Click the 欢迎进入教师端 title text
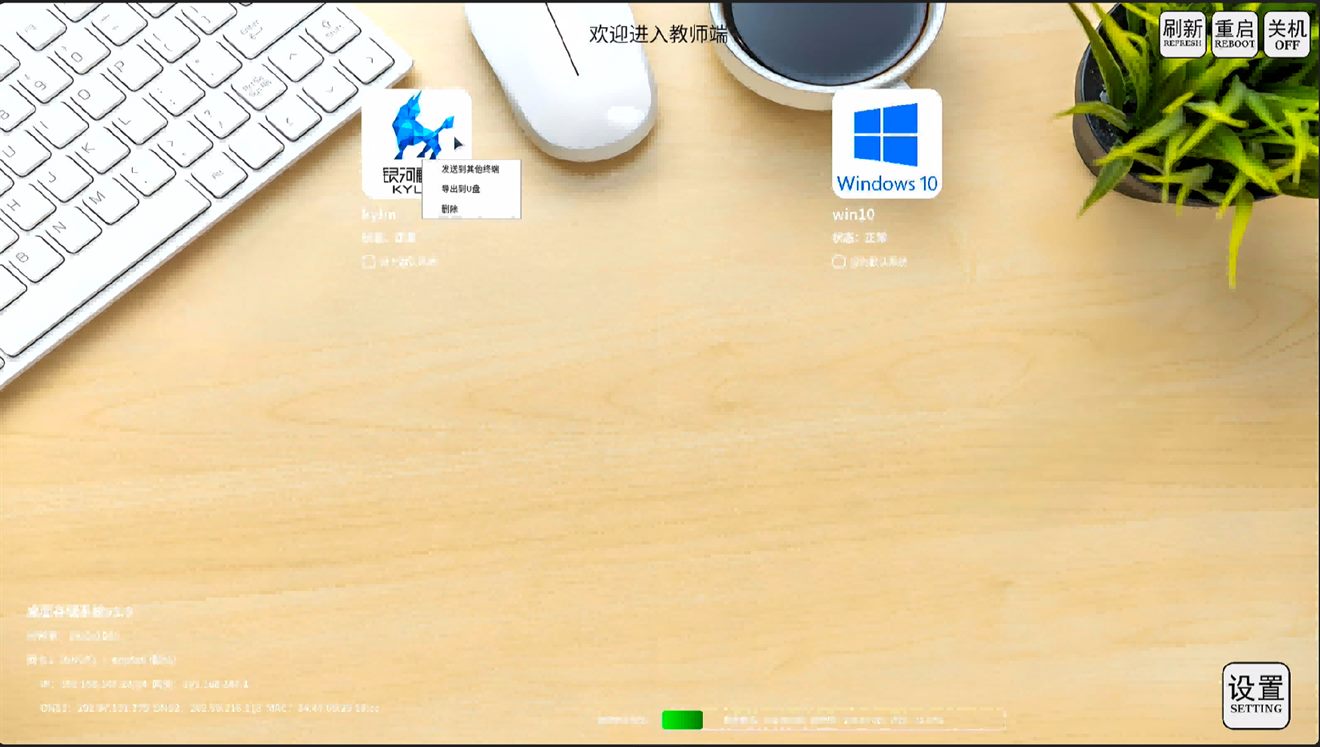The image size is (1320, 747). [658, 33]
